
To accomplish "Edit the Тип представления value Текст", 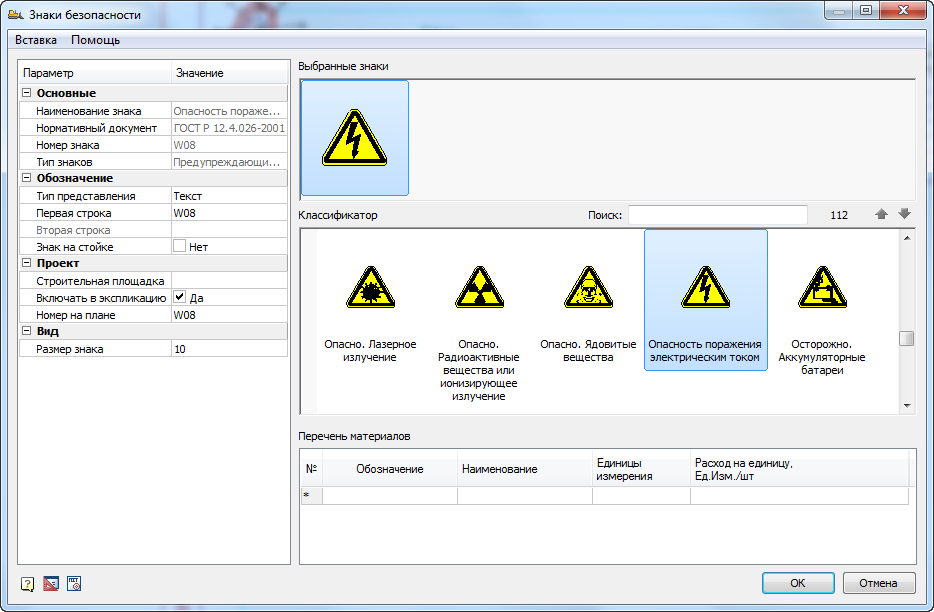I will click(x=229, y=196).
